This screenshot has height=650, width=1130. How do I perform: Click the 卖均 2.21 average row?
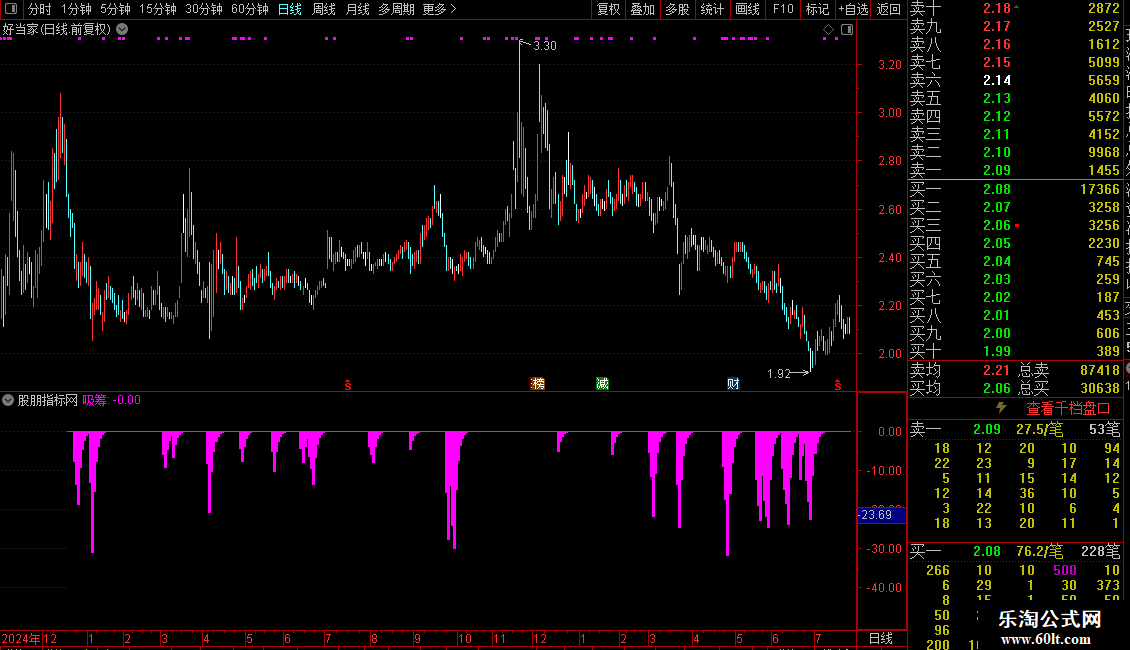[960, 370]
